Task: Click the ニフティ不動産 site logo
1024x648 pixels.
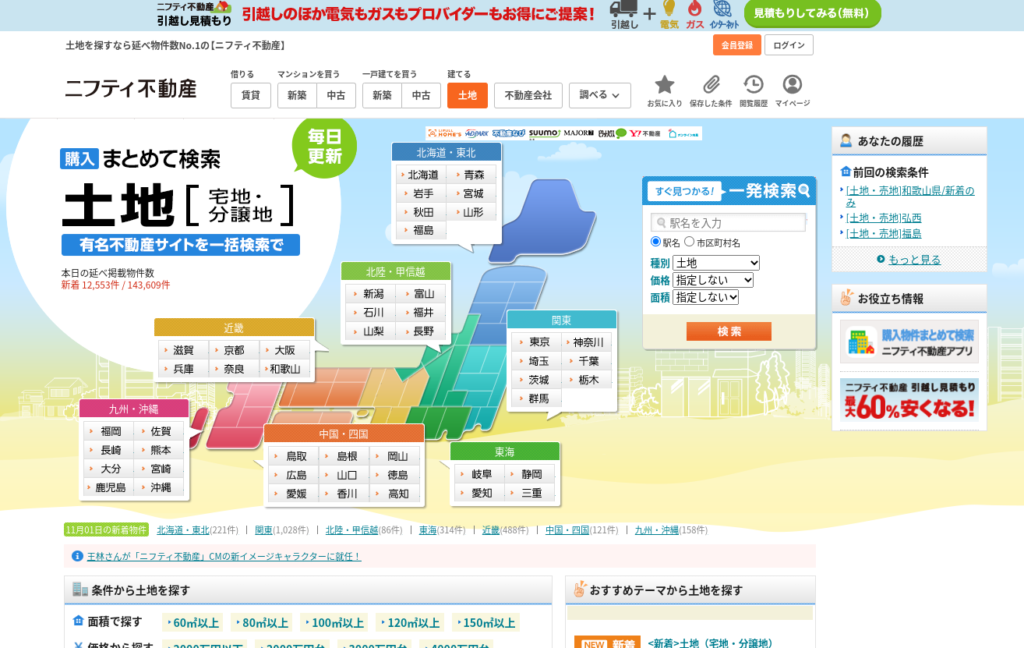Action: tap(131, 89)
